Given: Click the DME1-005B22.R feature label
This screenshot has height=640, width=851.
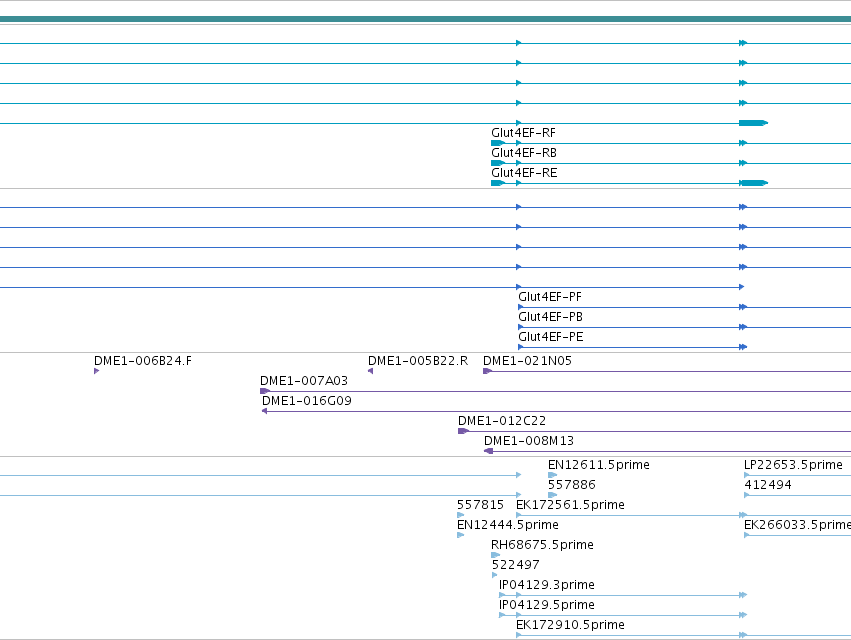Looking at the screenshot, I should tap(418, 361).
